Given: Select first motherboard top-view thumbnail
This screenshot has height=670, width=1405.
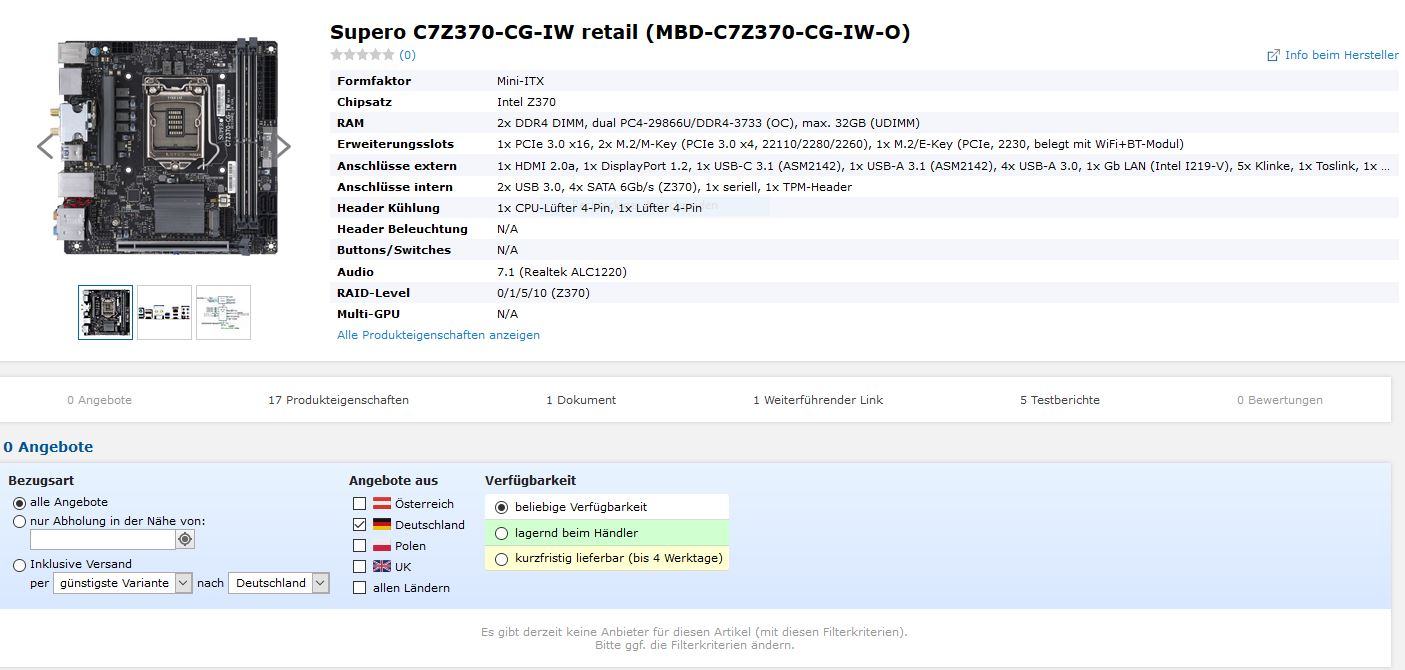Looking at the screenshot, I should pyautogui.click(x=105, y=312).
